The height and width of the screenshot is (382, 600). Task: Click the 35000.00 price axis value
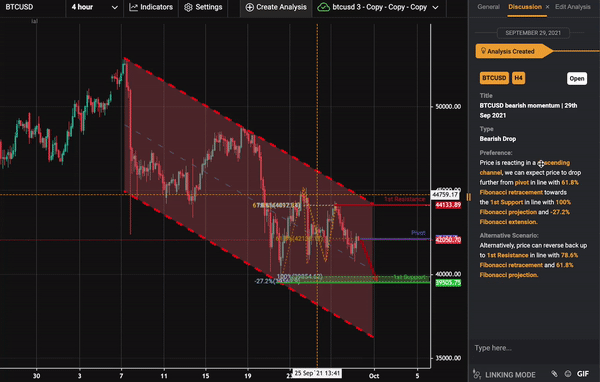click(448, 358)
